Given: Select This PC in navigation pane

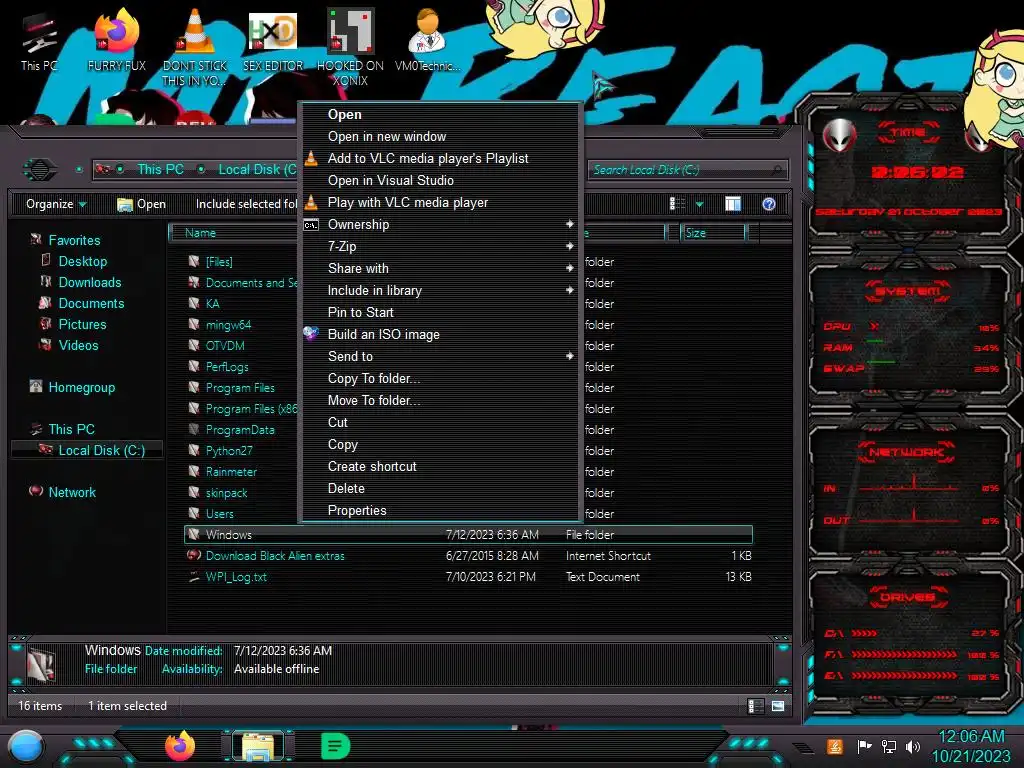Looking at the screenshot, I should pos(71,429).
